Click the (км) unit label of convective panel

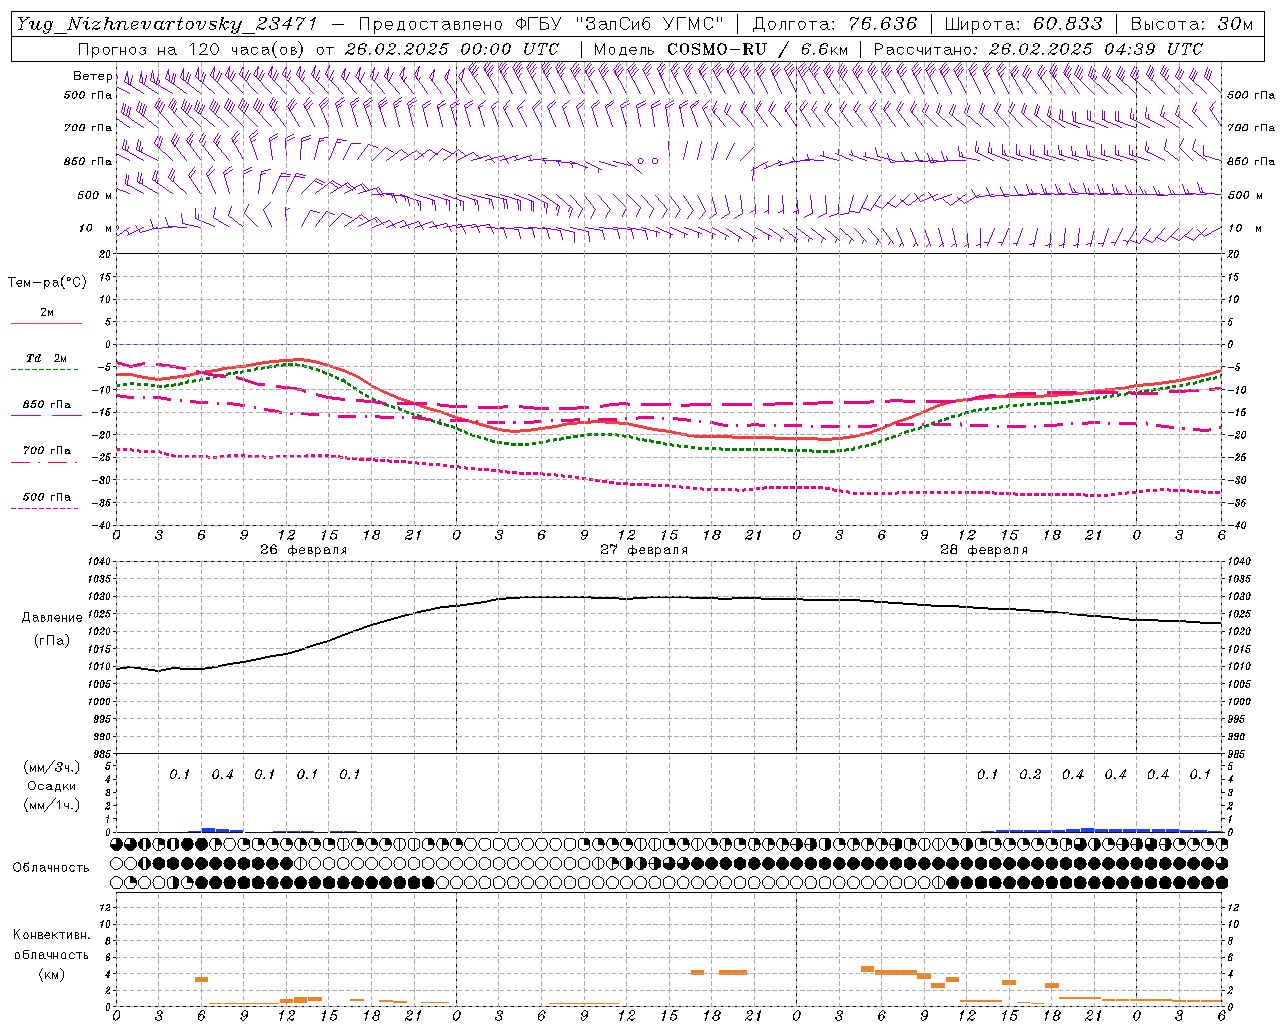coord(51,974)
